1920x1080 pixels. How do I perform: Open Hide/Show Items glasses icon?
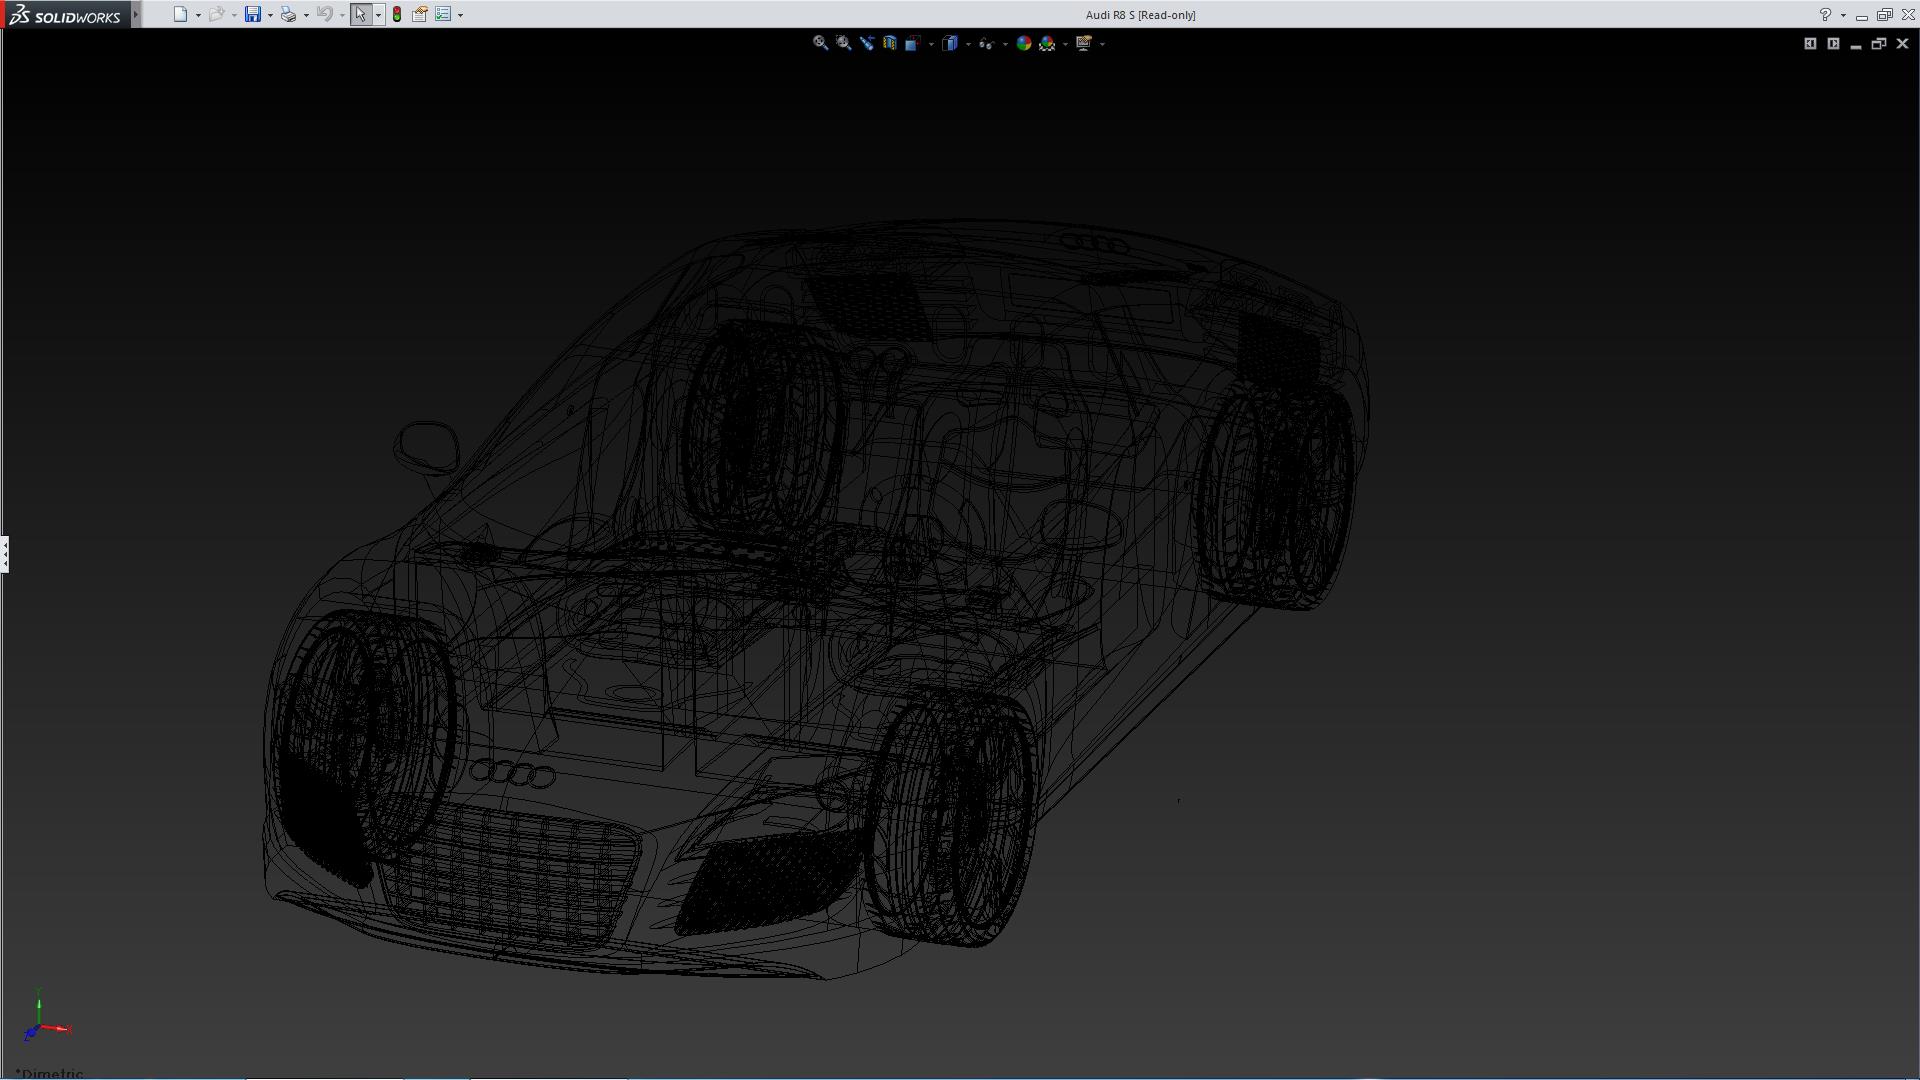986,43
